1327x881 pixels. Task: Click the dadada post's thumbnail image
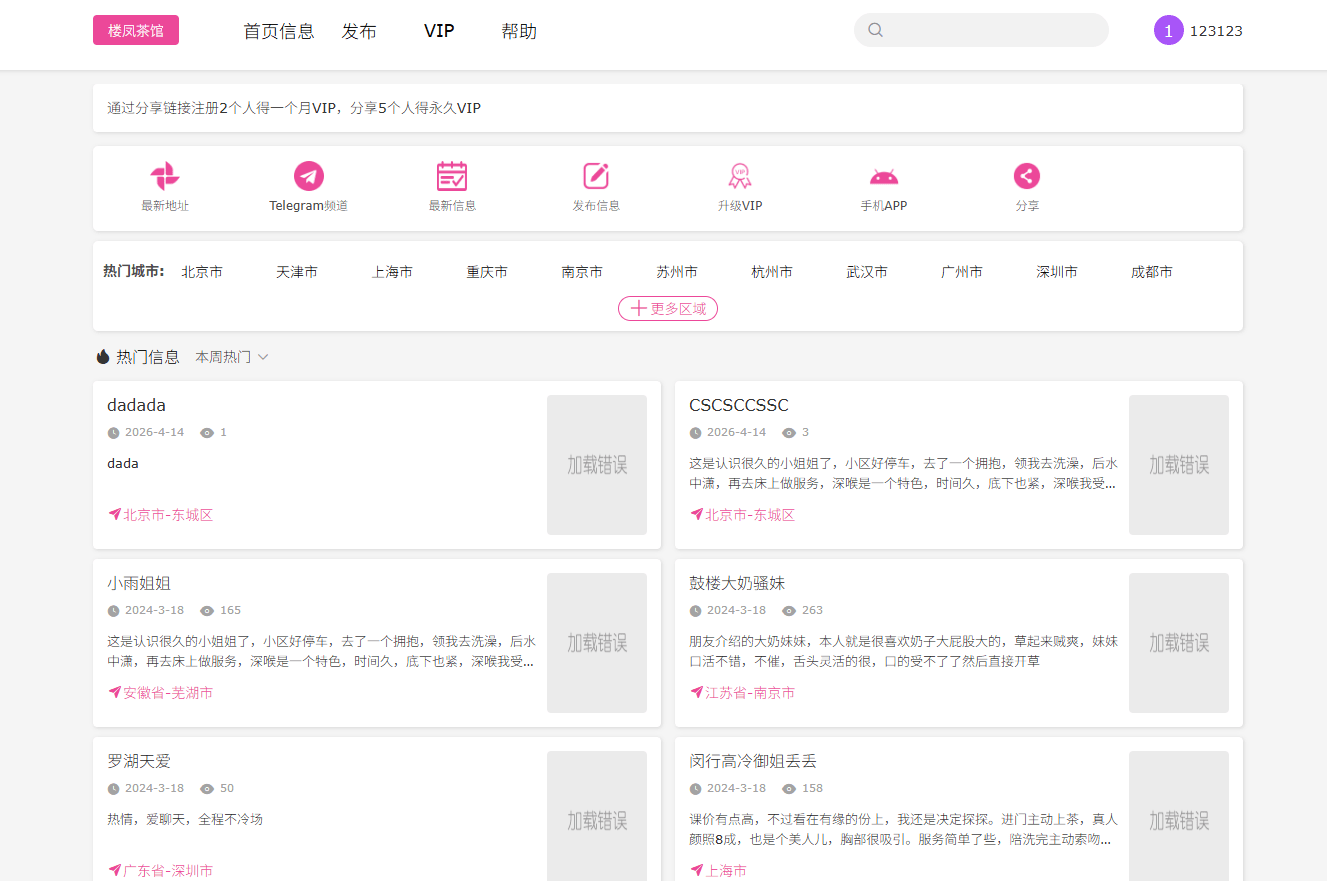click(597, 465)
